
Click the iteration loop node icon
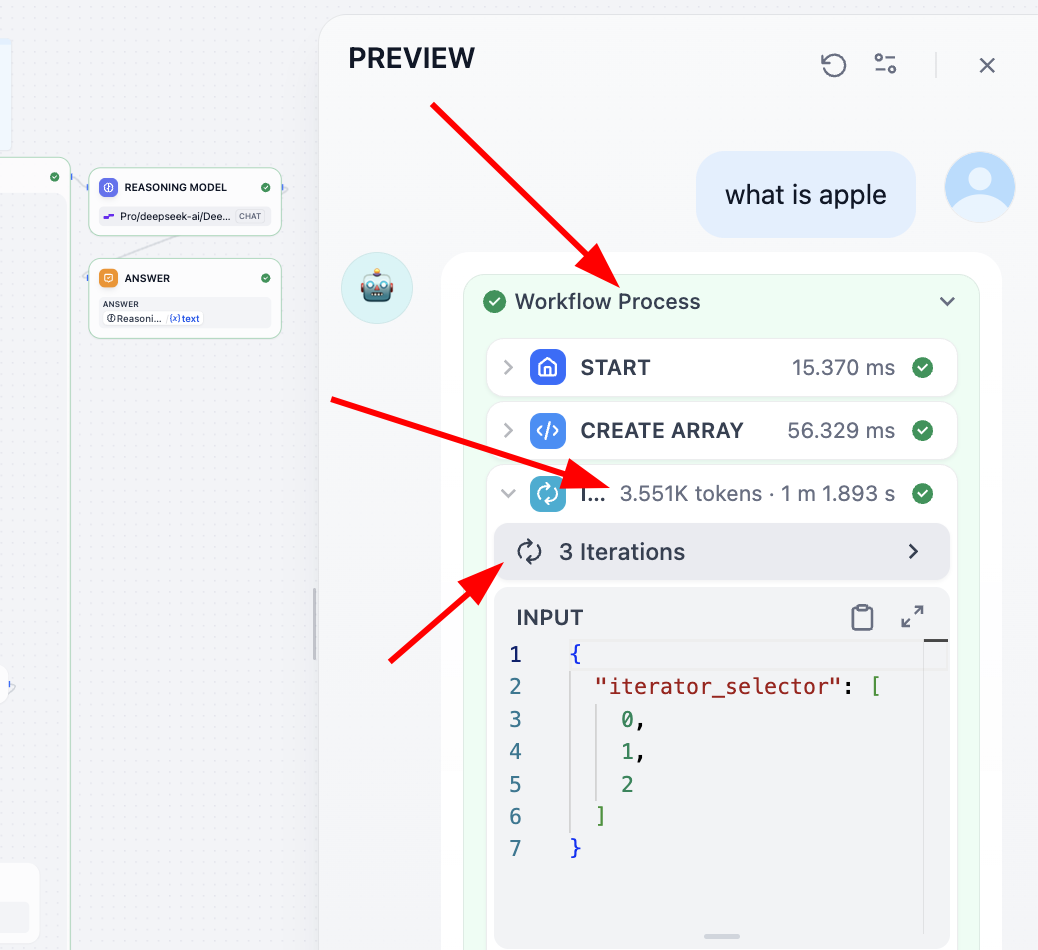point(548,493)
